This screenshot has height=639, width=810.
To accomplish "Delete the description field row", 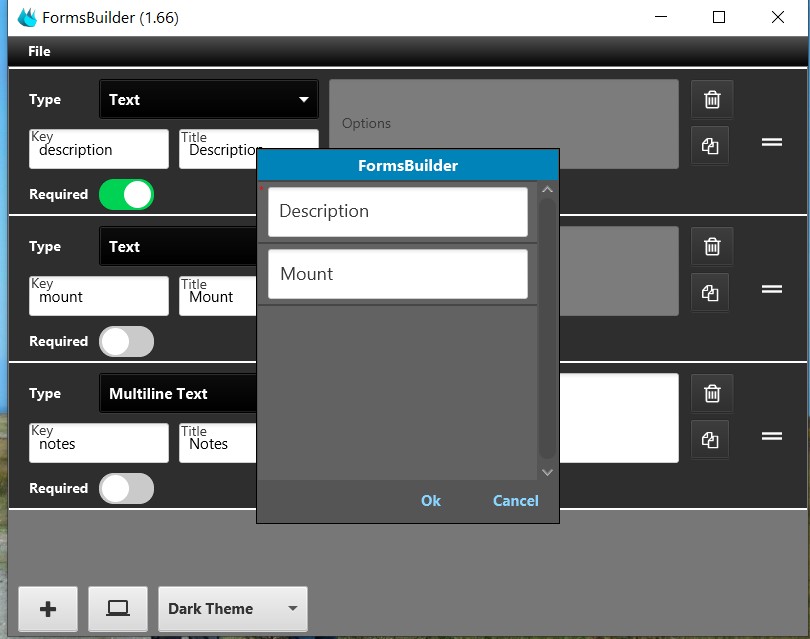I will 712,99.
